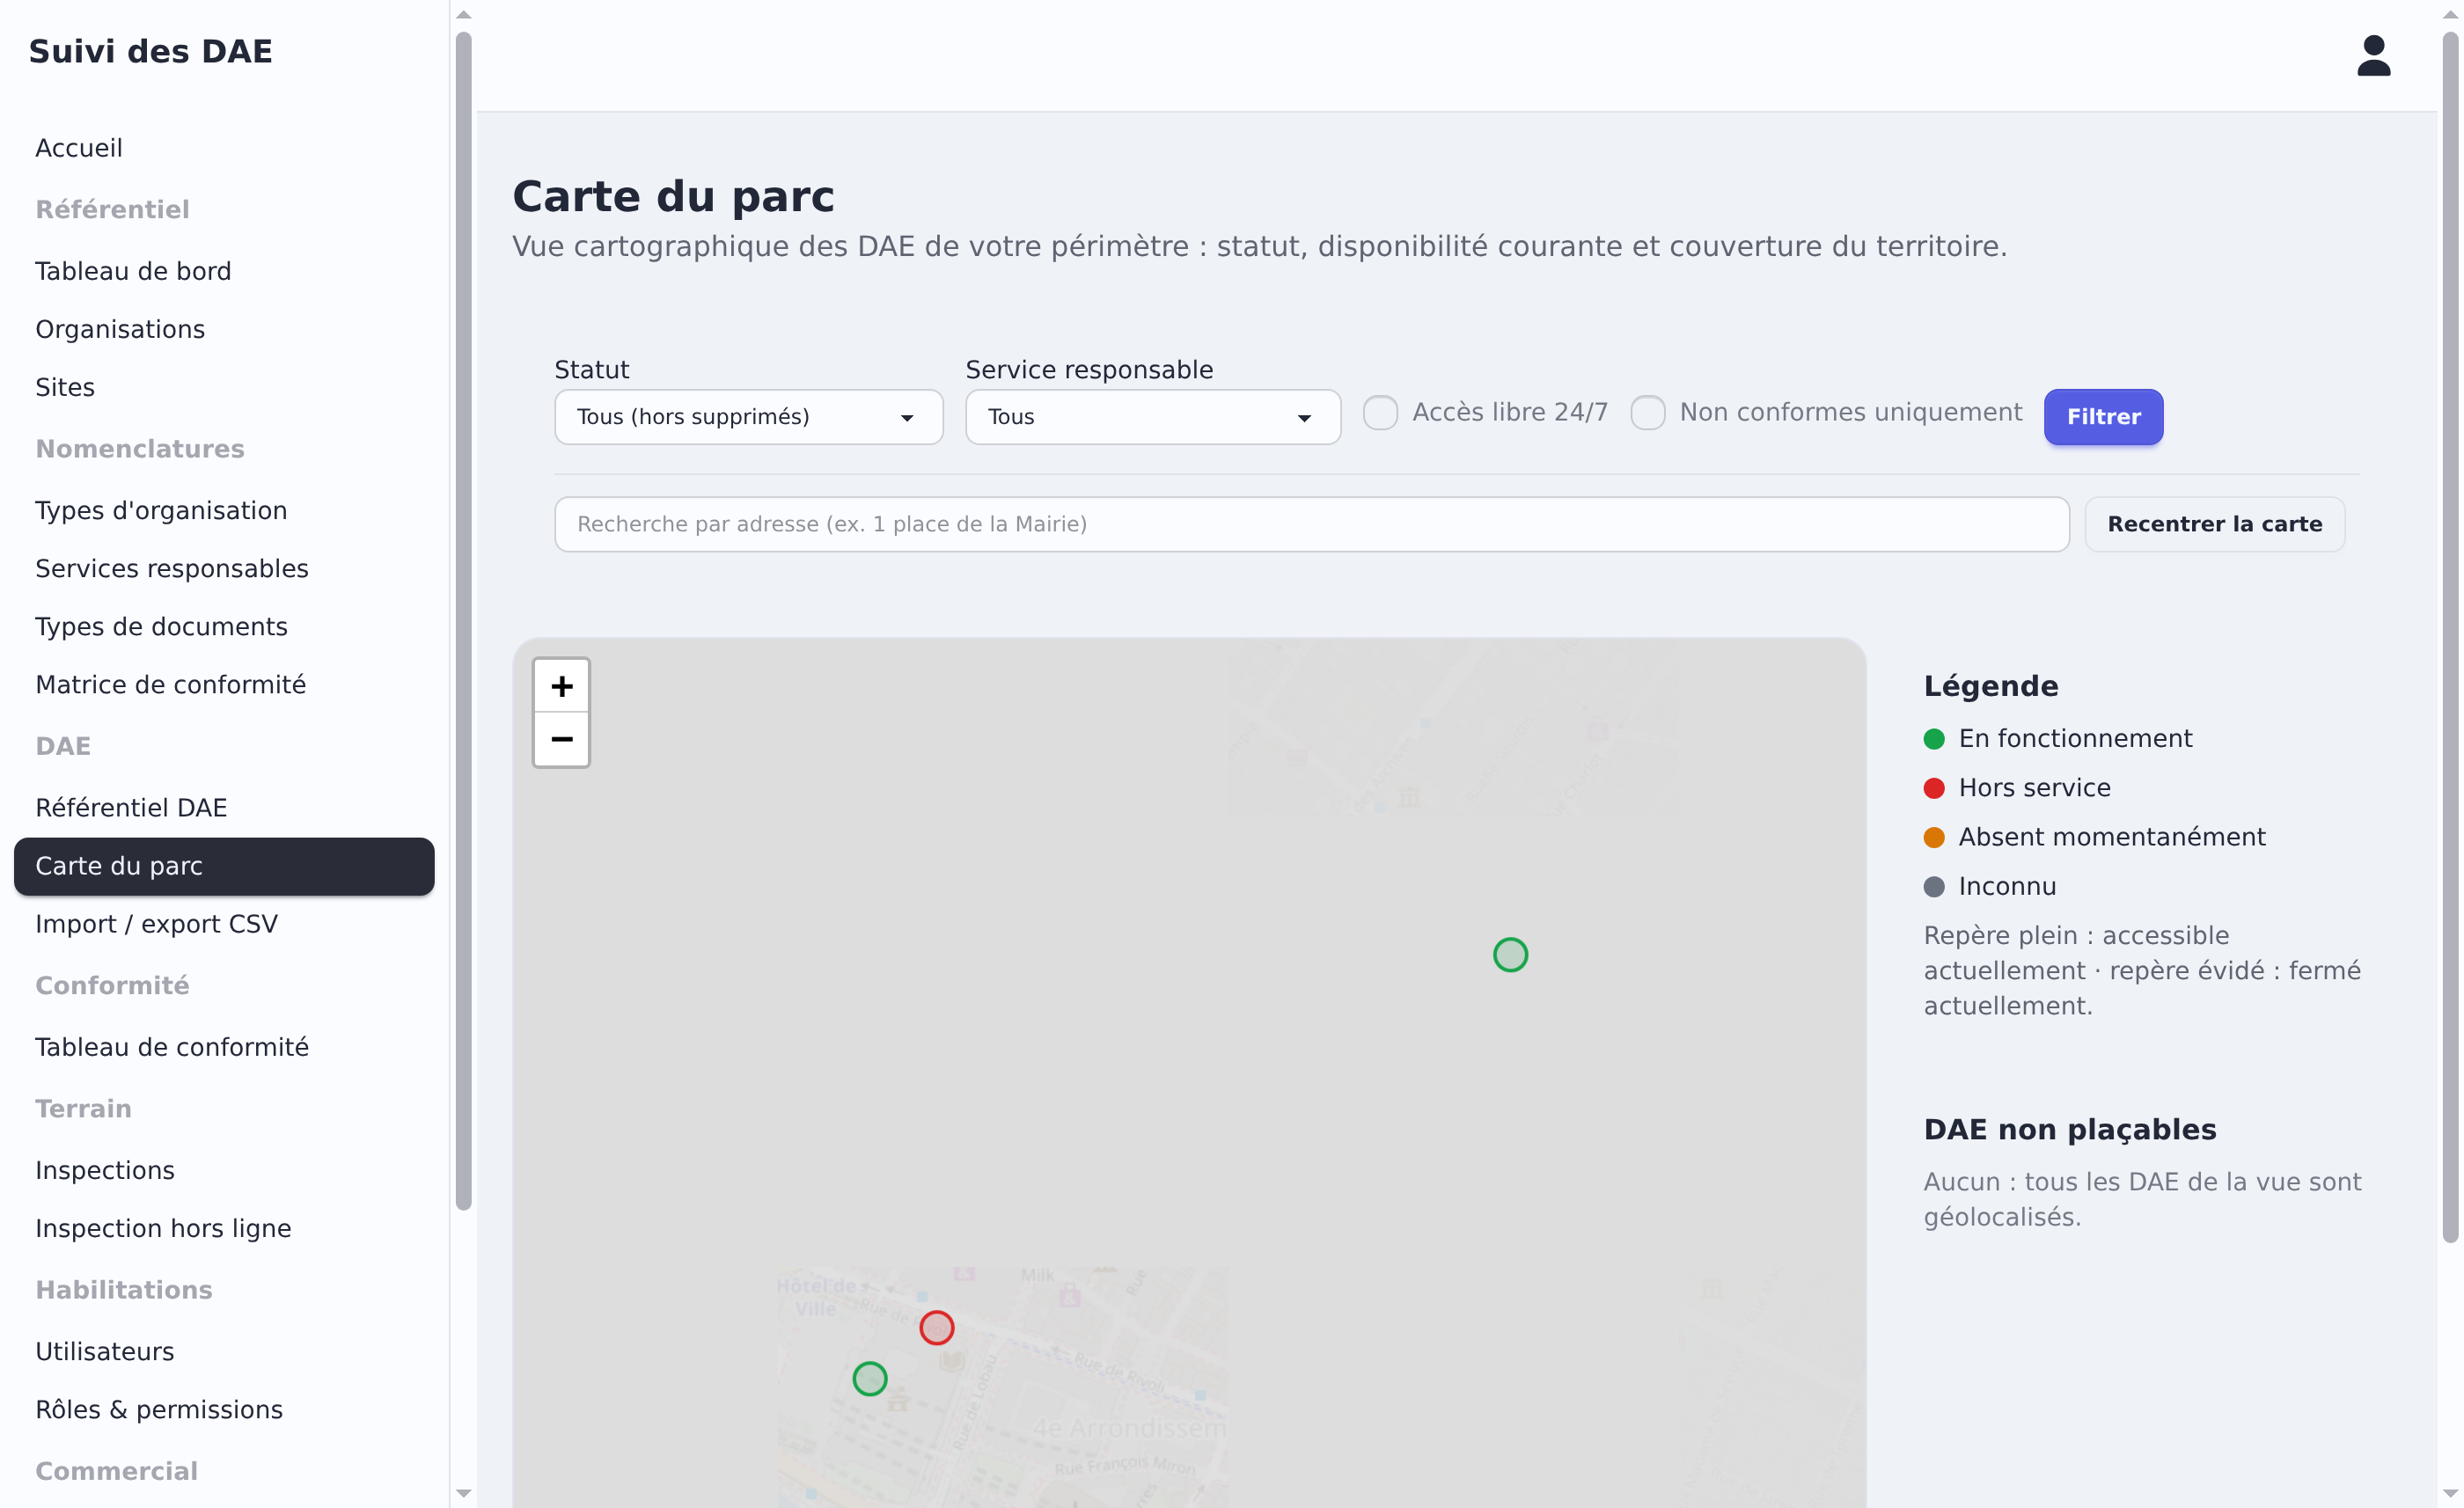Enable Non conformes uniquement checkbox
The width and height of the screenshot is (2464, 1508).
click(1647, 412)
